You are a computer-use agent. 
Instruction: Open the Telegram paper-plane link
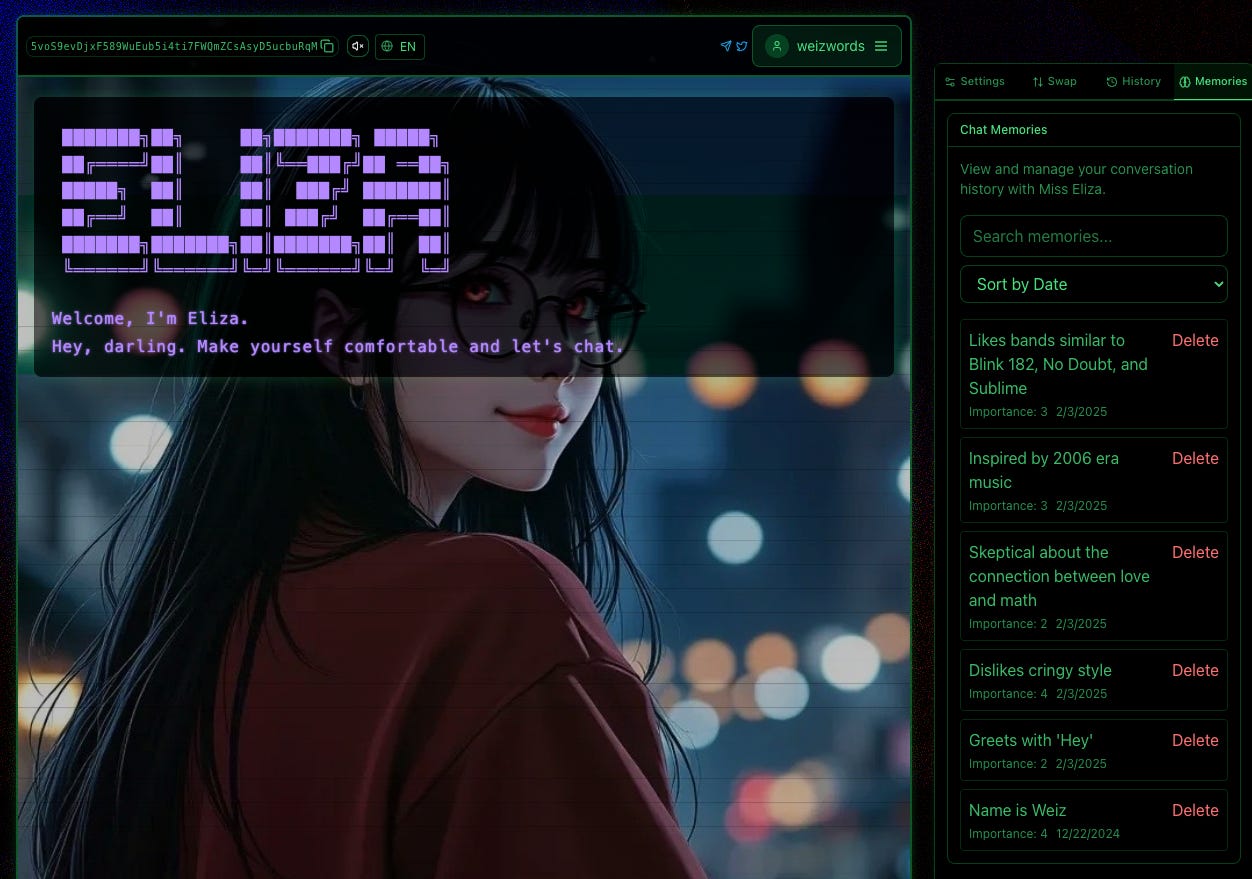(726, 46)
